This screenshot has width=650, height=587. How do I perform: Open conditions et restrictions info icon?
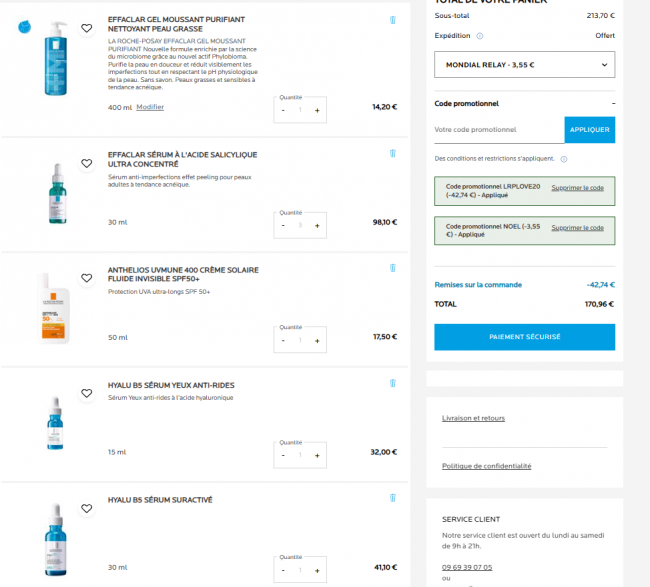coord(564,158)
